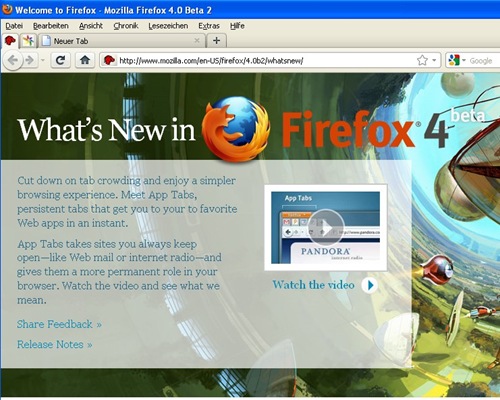Viewport: 500px width, 400px height.
Task: Open the Ansicht menu
Action: coord(91,26)
